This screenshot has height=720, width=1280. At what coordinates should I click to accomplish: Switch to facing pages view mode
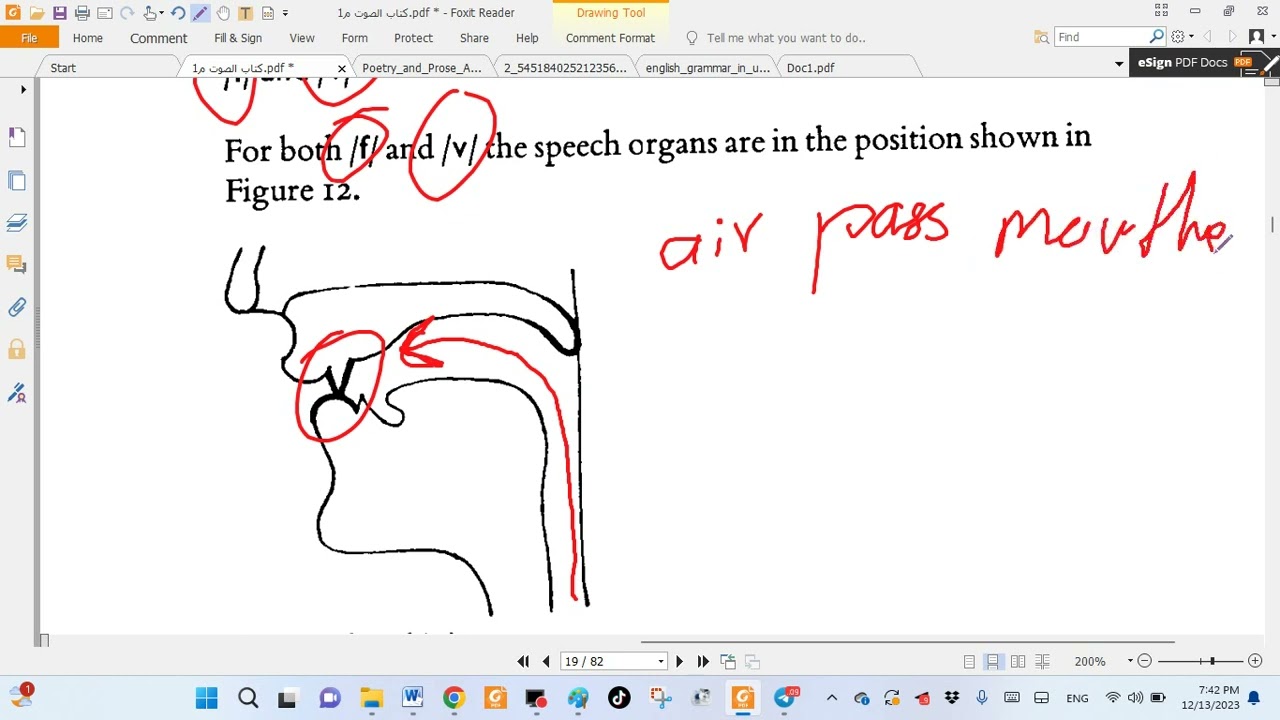pyautogui.click(x=1018, y=661)
